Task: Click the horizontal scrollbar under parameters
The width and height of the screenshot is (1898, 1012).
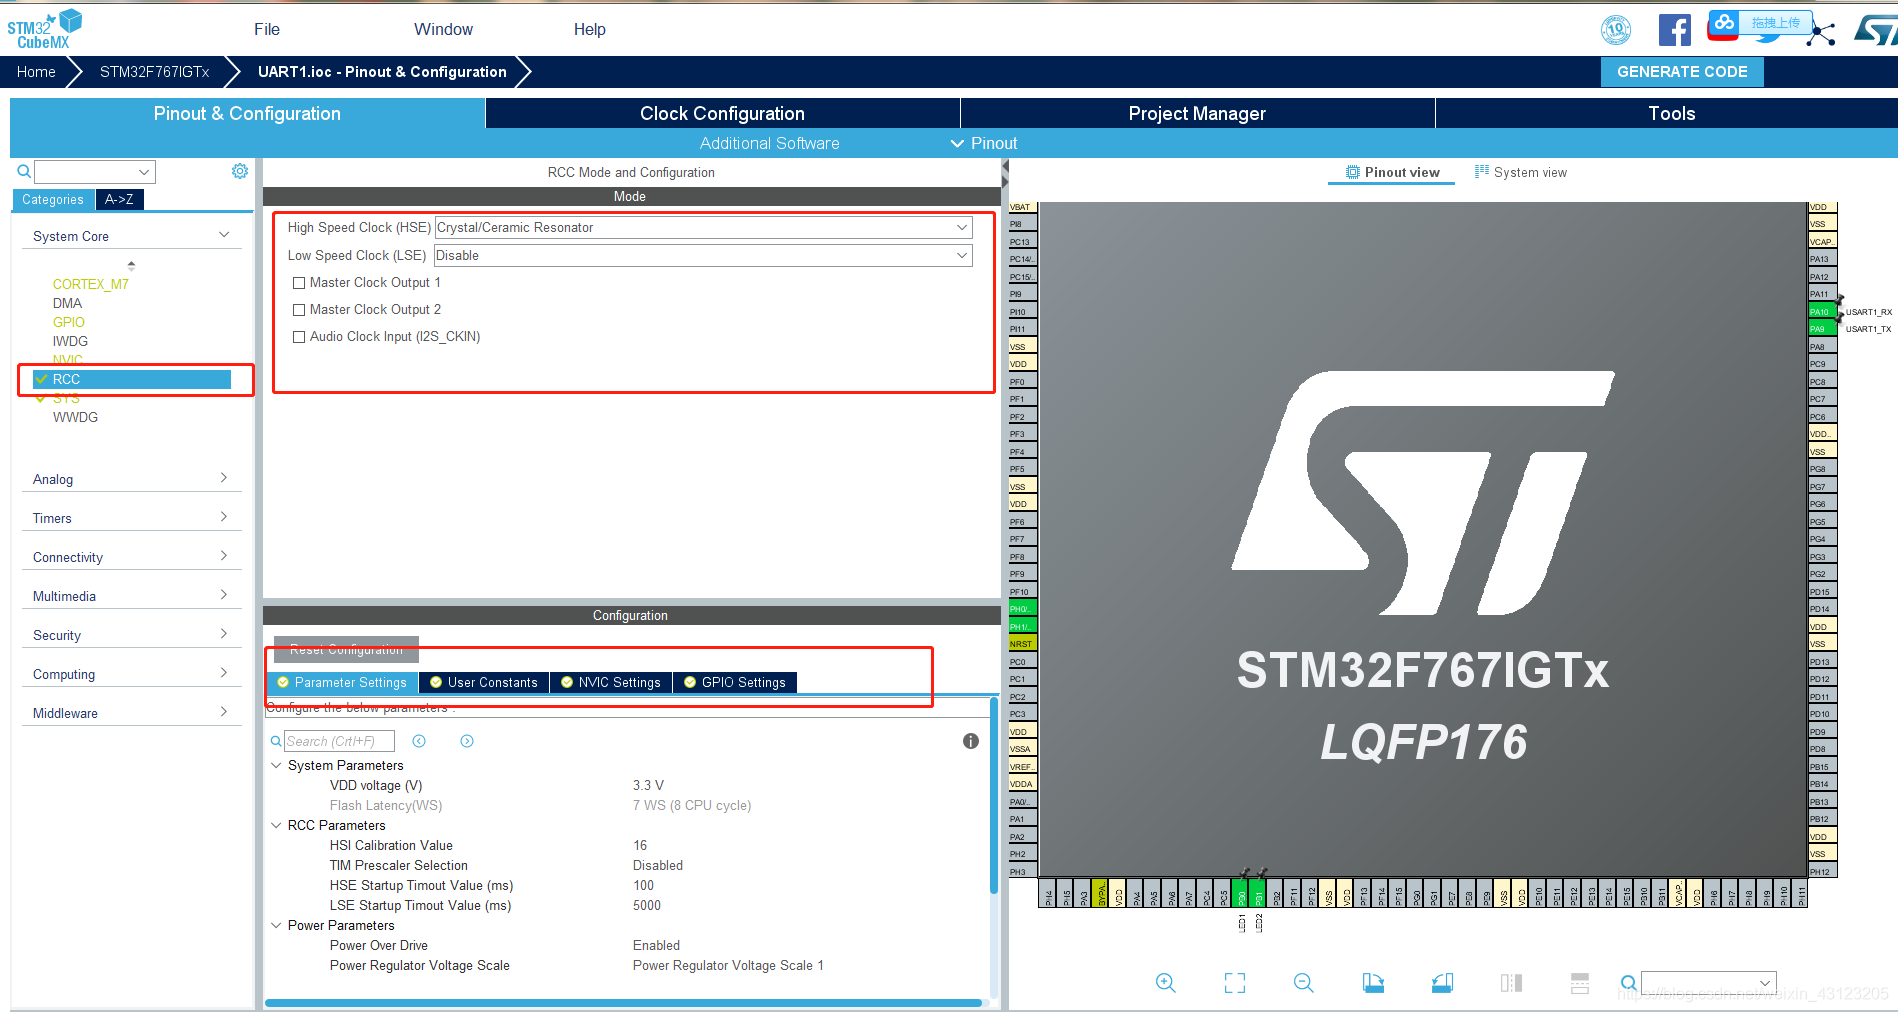Action: click(x=622, y=1002)
